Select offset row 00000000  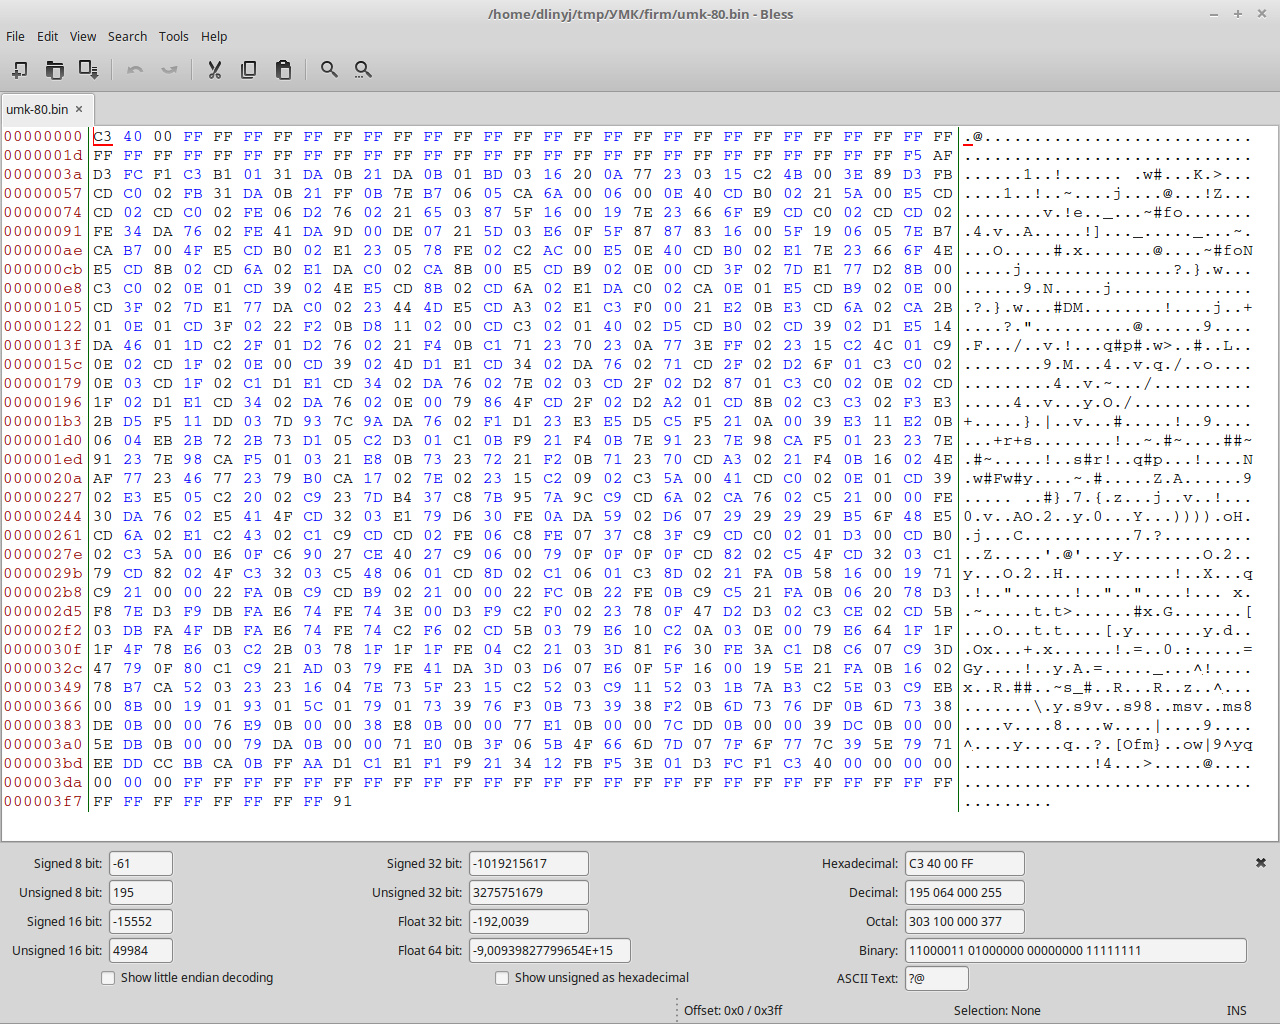pos(44,137)
